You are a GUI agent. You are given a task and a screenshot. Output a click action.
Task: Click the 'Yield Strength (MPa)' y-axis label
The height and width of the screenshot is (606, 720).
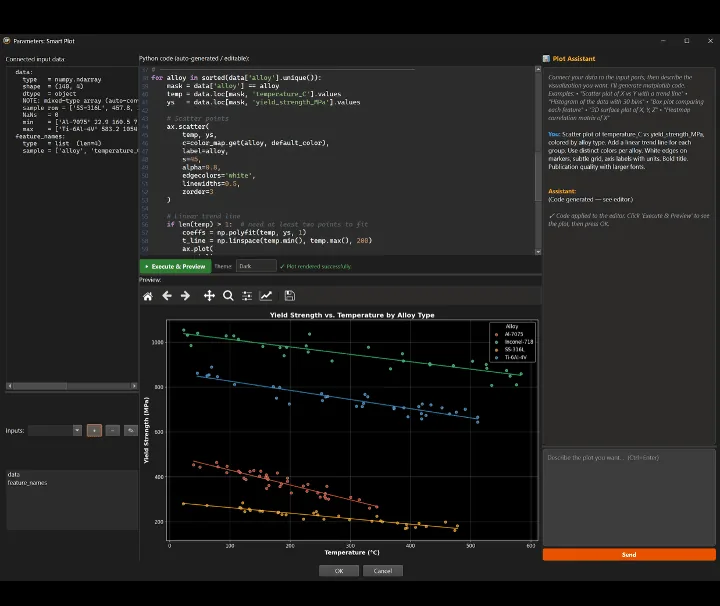click(x=146, y=430)
